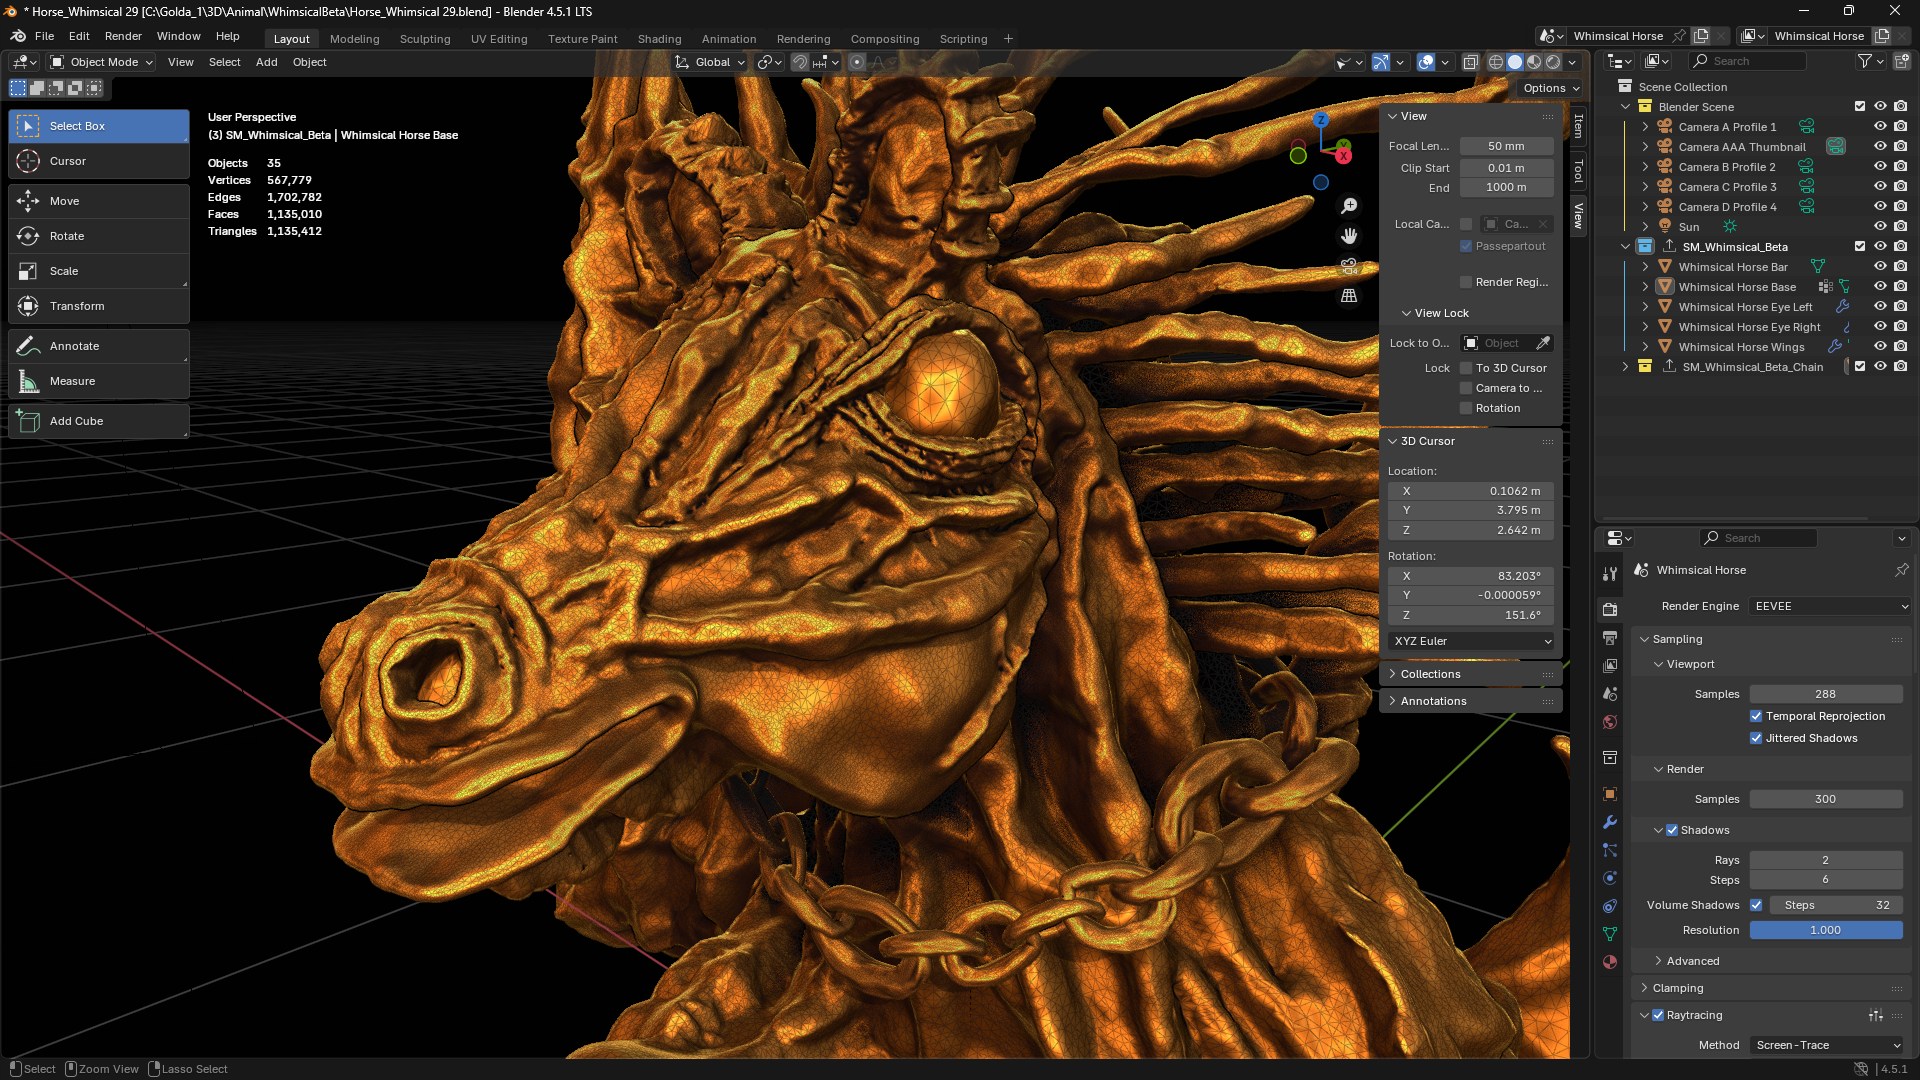Open the Material properties tab icon
The image size is (1920, 1080).
[x=1610, y=962]
